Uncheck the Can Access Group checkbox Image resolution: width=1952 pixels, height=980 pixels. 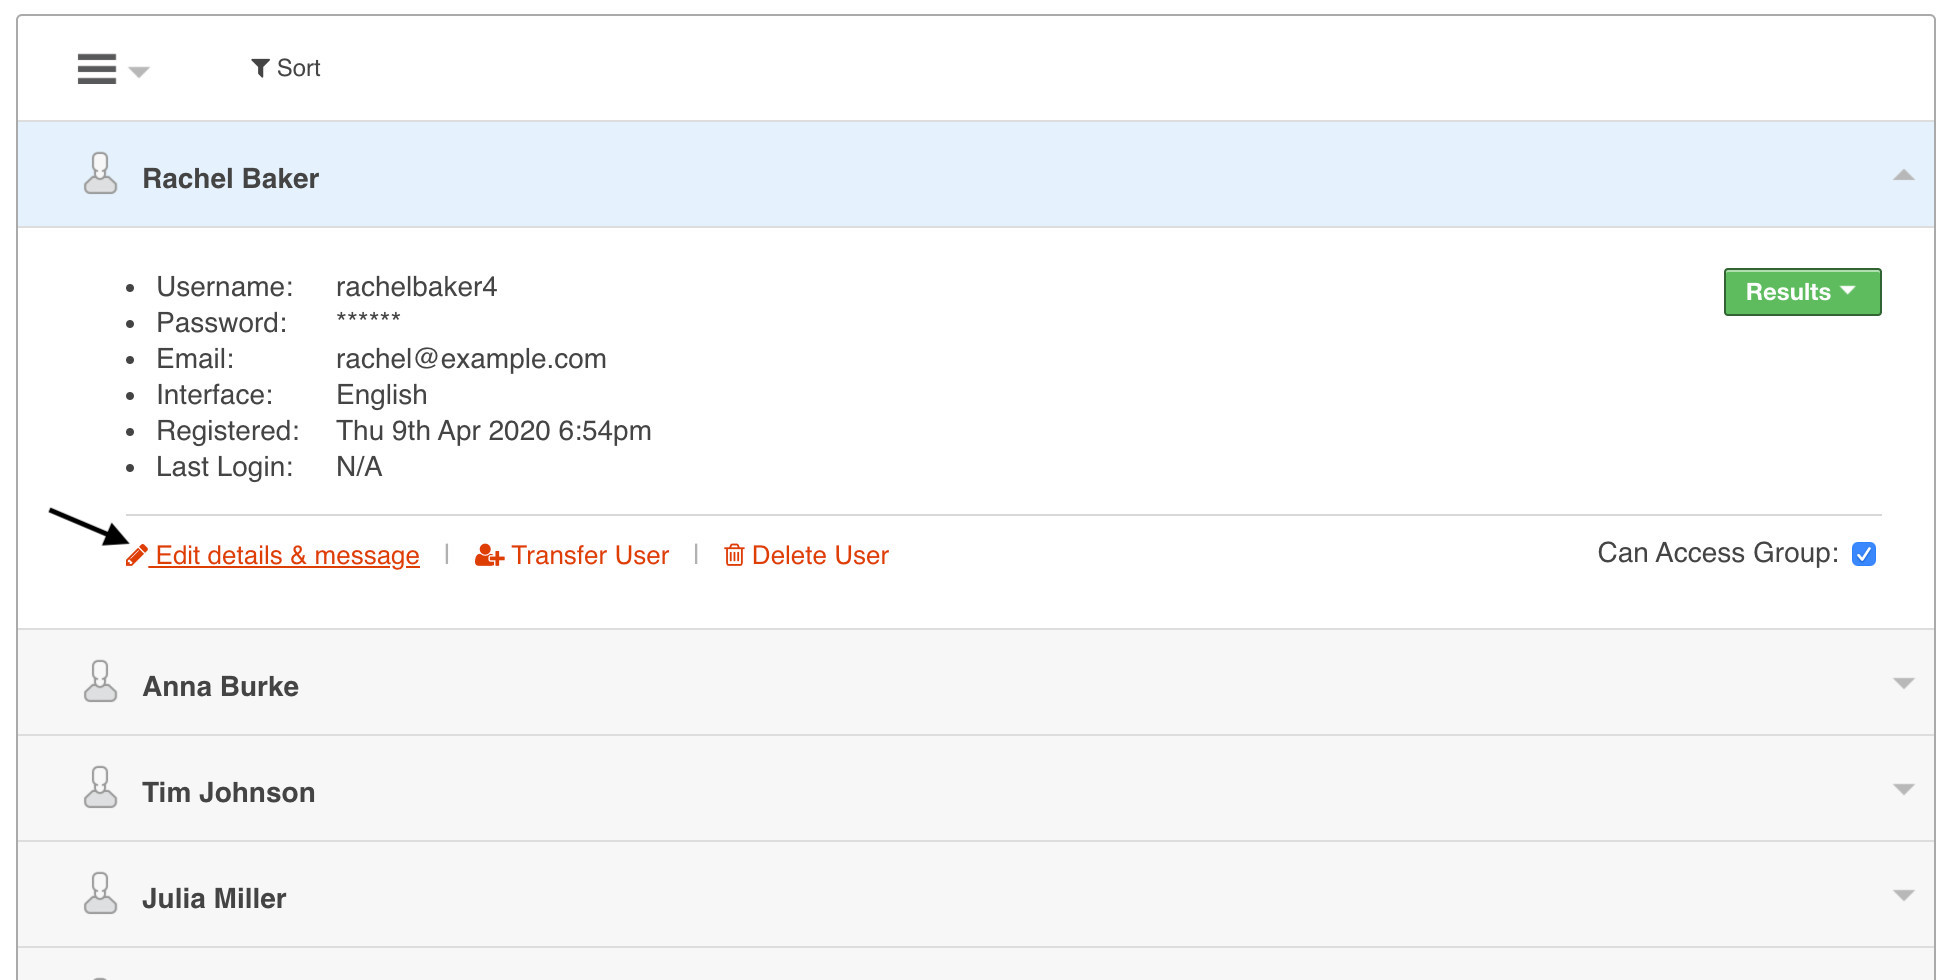[1863, 554]
